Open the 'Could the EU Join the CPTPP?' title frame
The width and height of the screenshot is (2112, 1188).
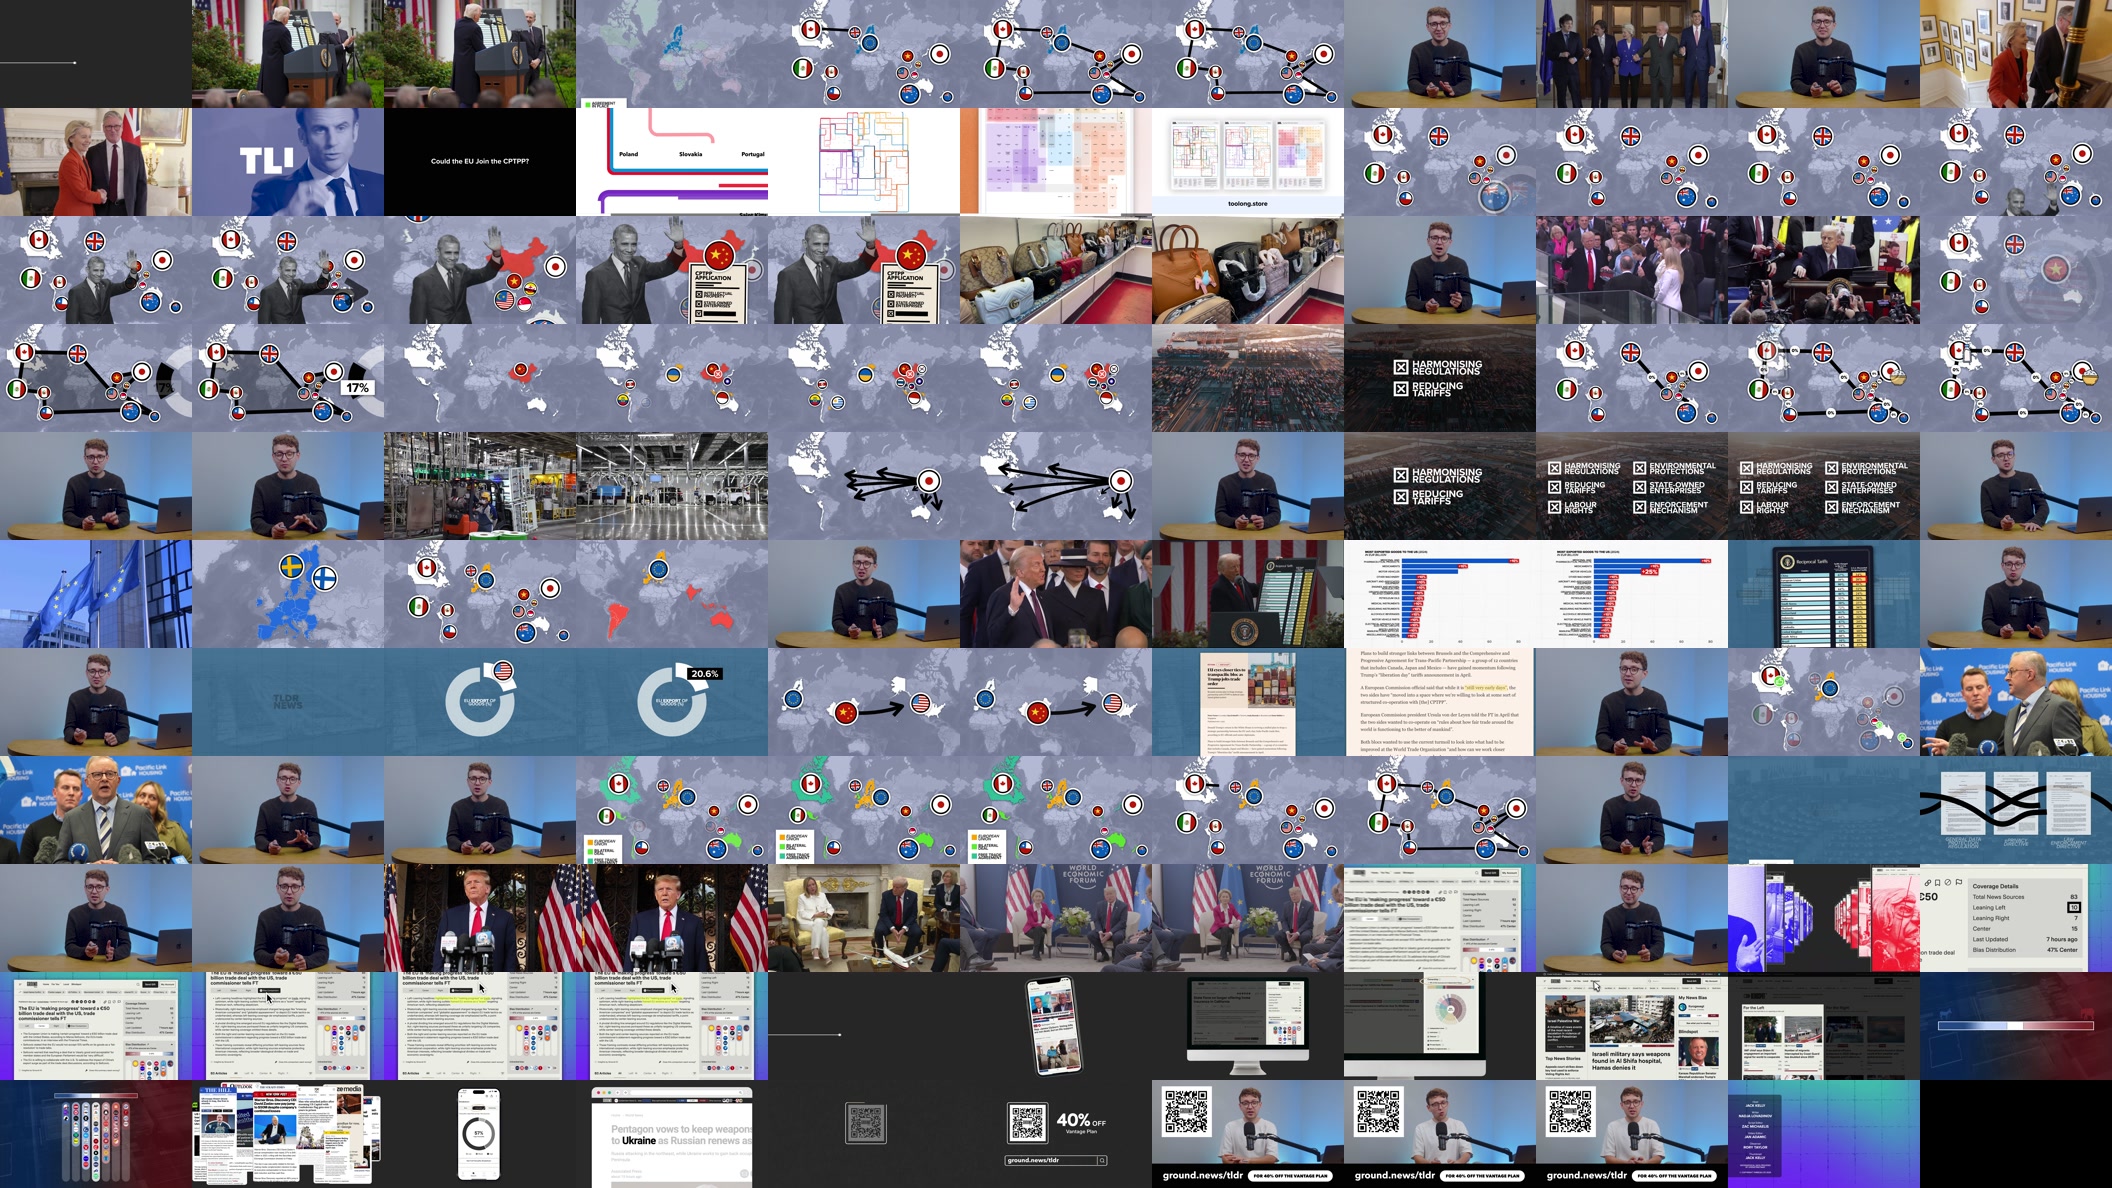480,162
